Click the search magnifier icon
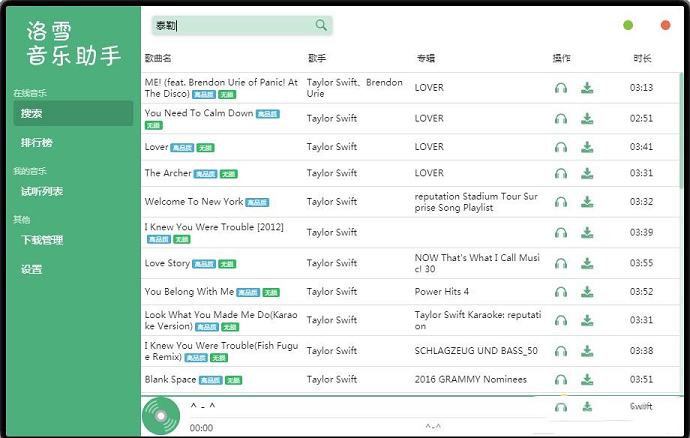This screenshot has width=690, height=438. (321, 25)
